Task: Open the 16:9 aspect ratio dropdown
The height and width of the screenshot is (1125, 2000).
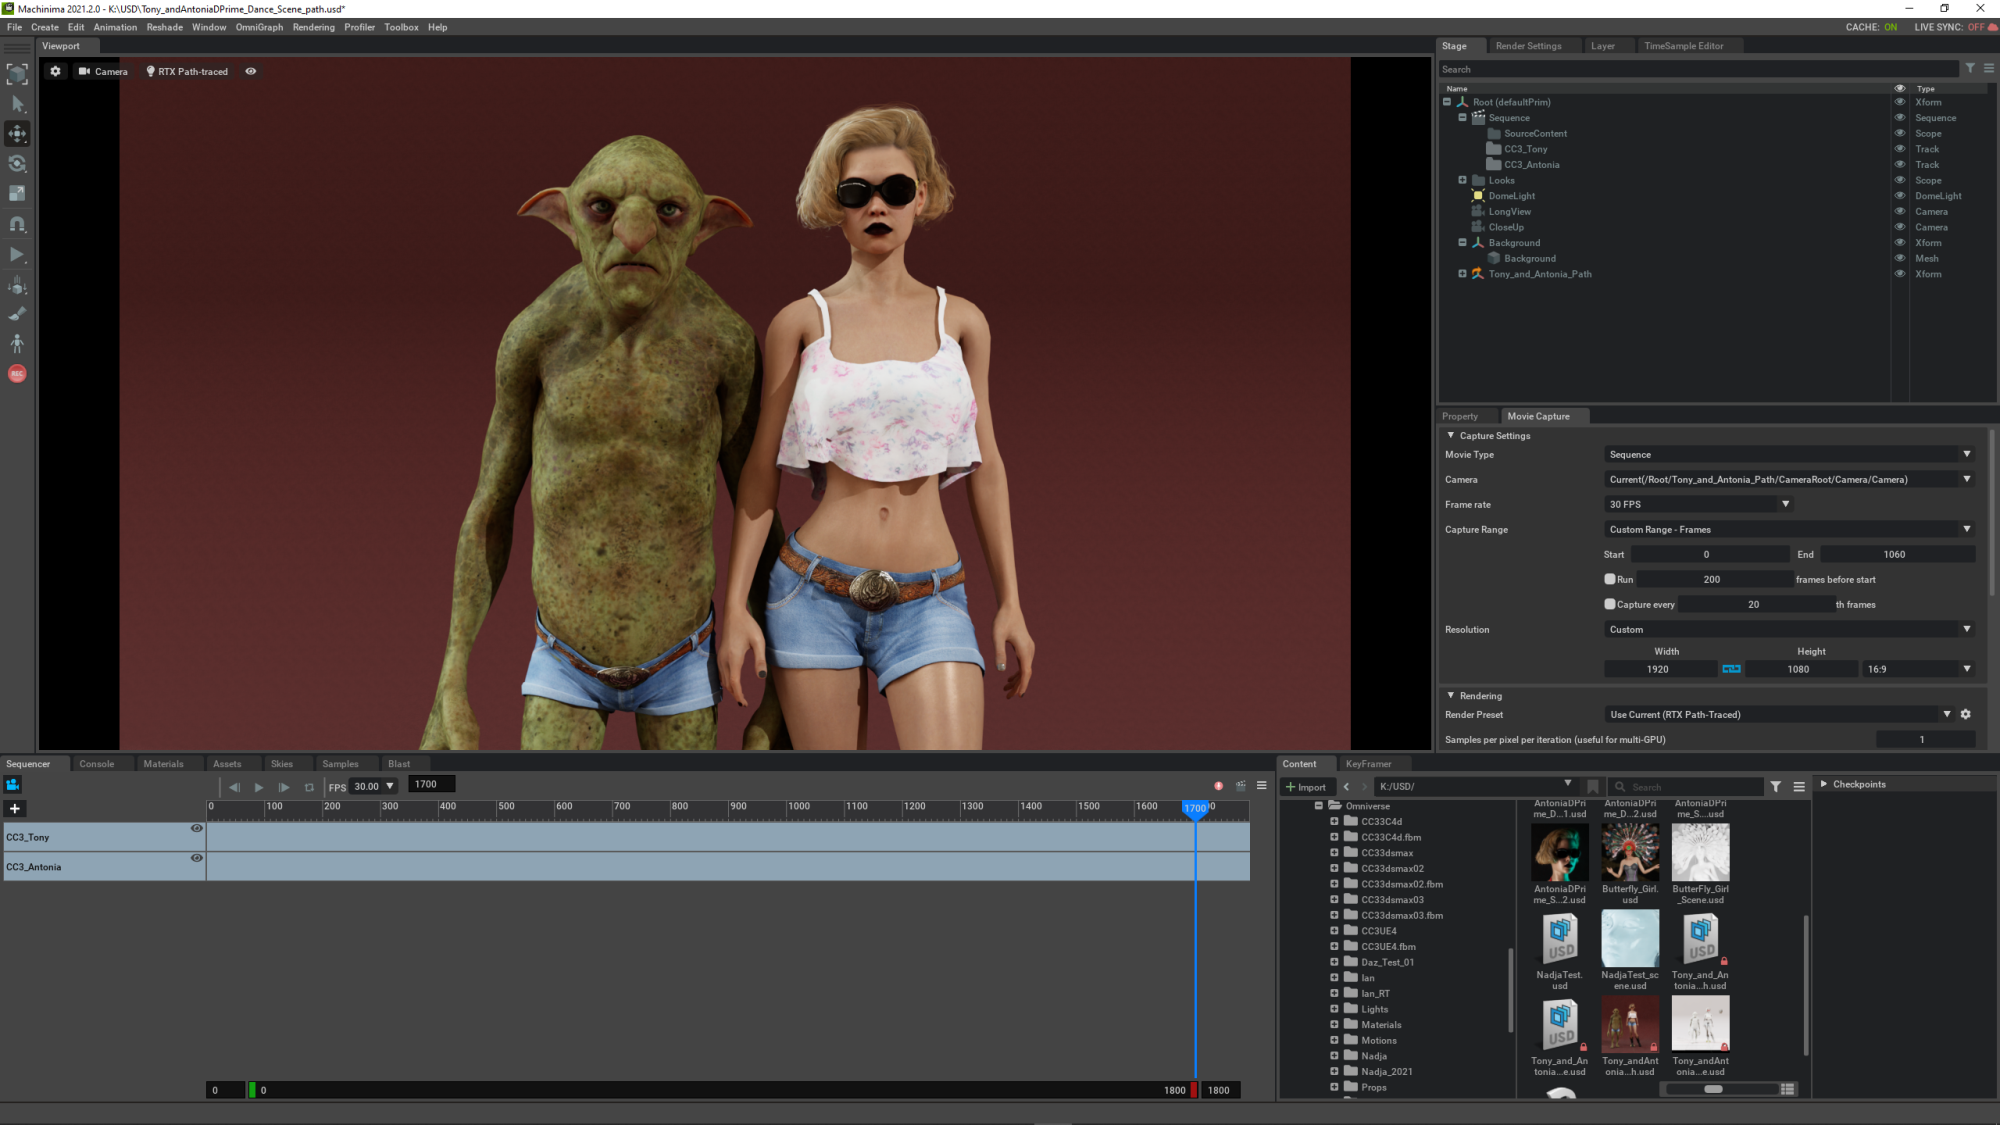Action: [1918, 669]
